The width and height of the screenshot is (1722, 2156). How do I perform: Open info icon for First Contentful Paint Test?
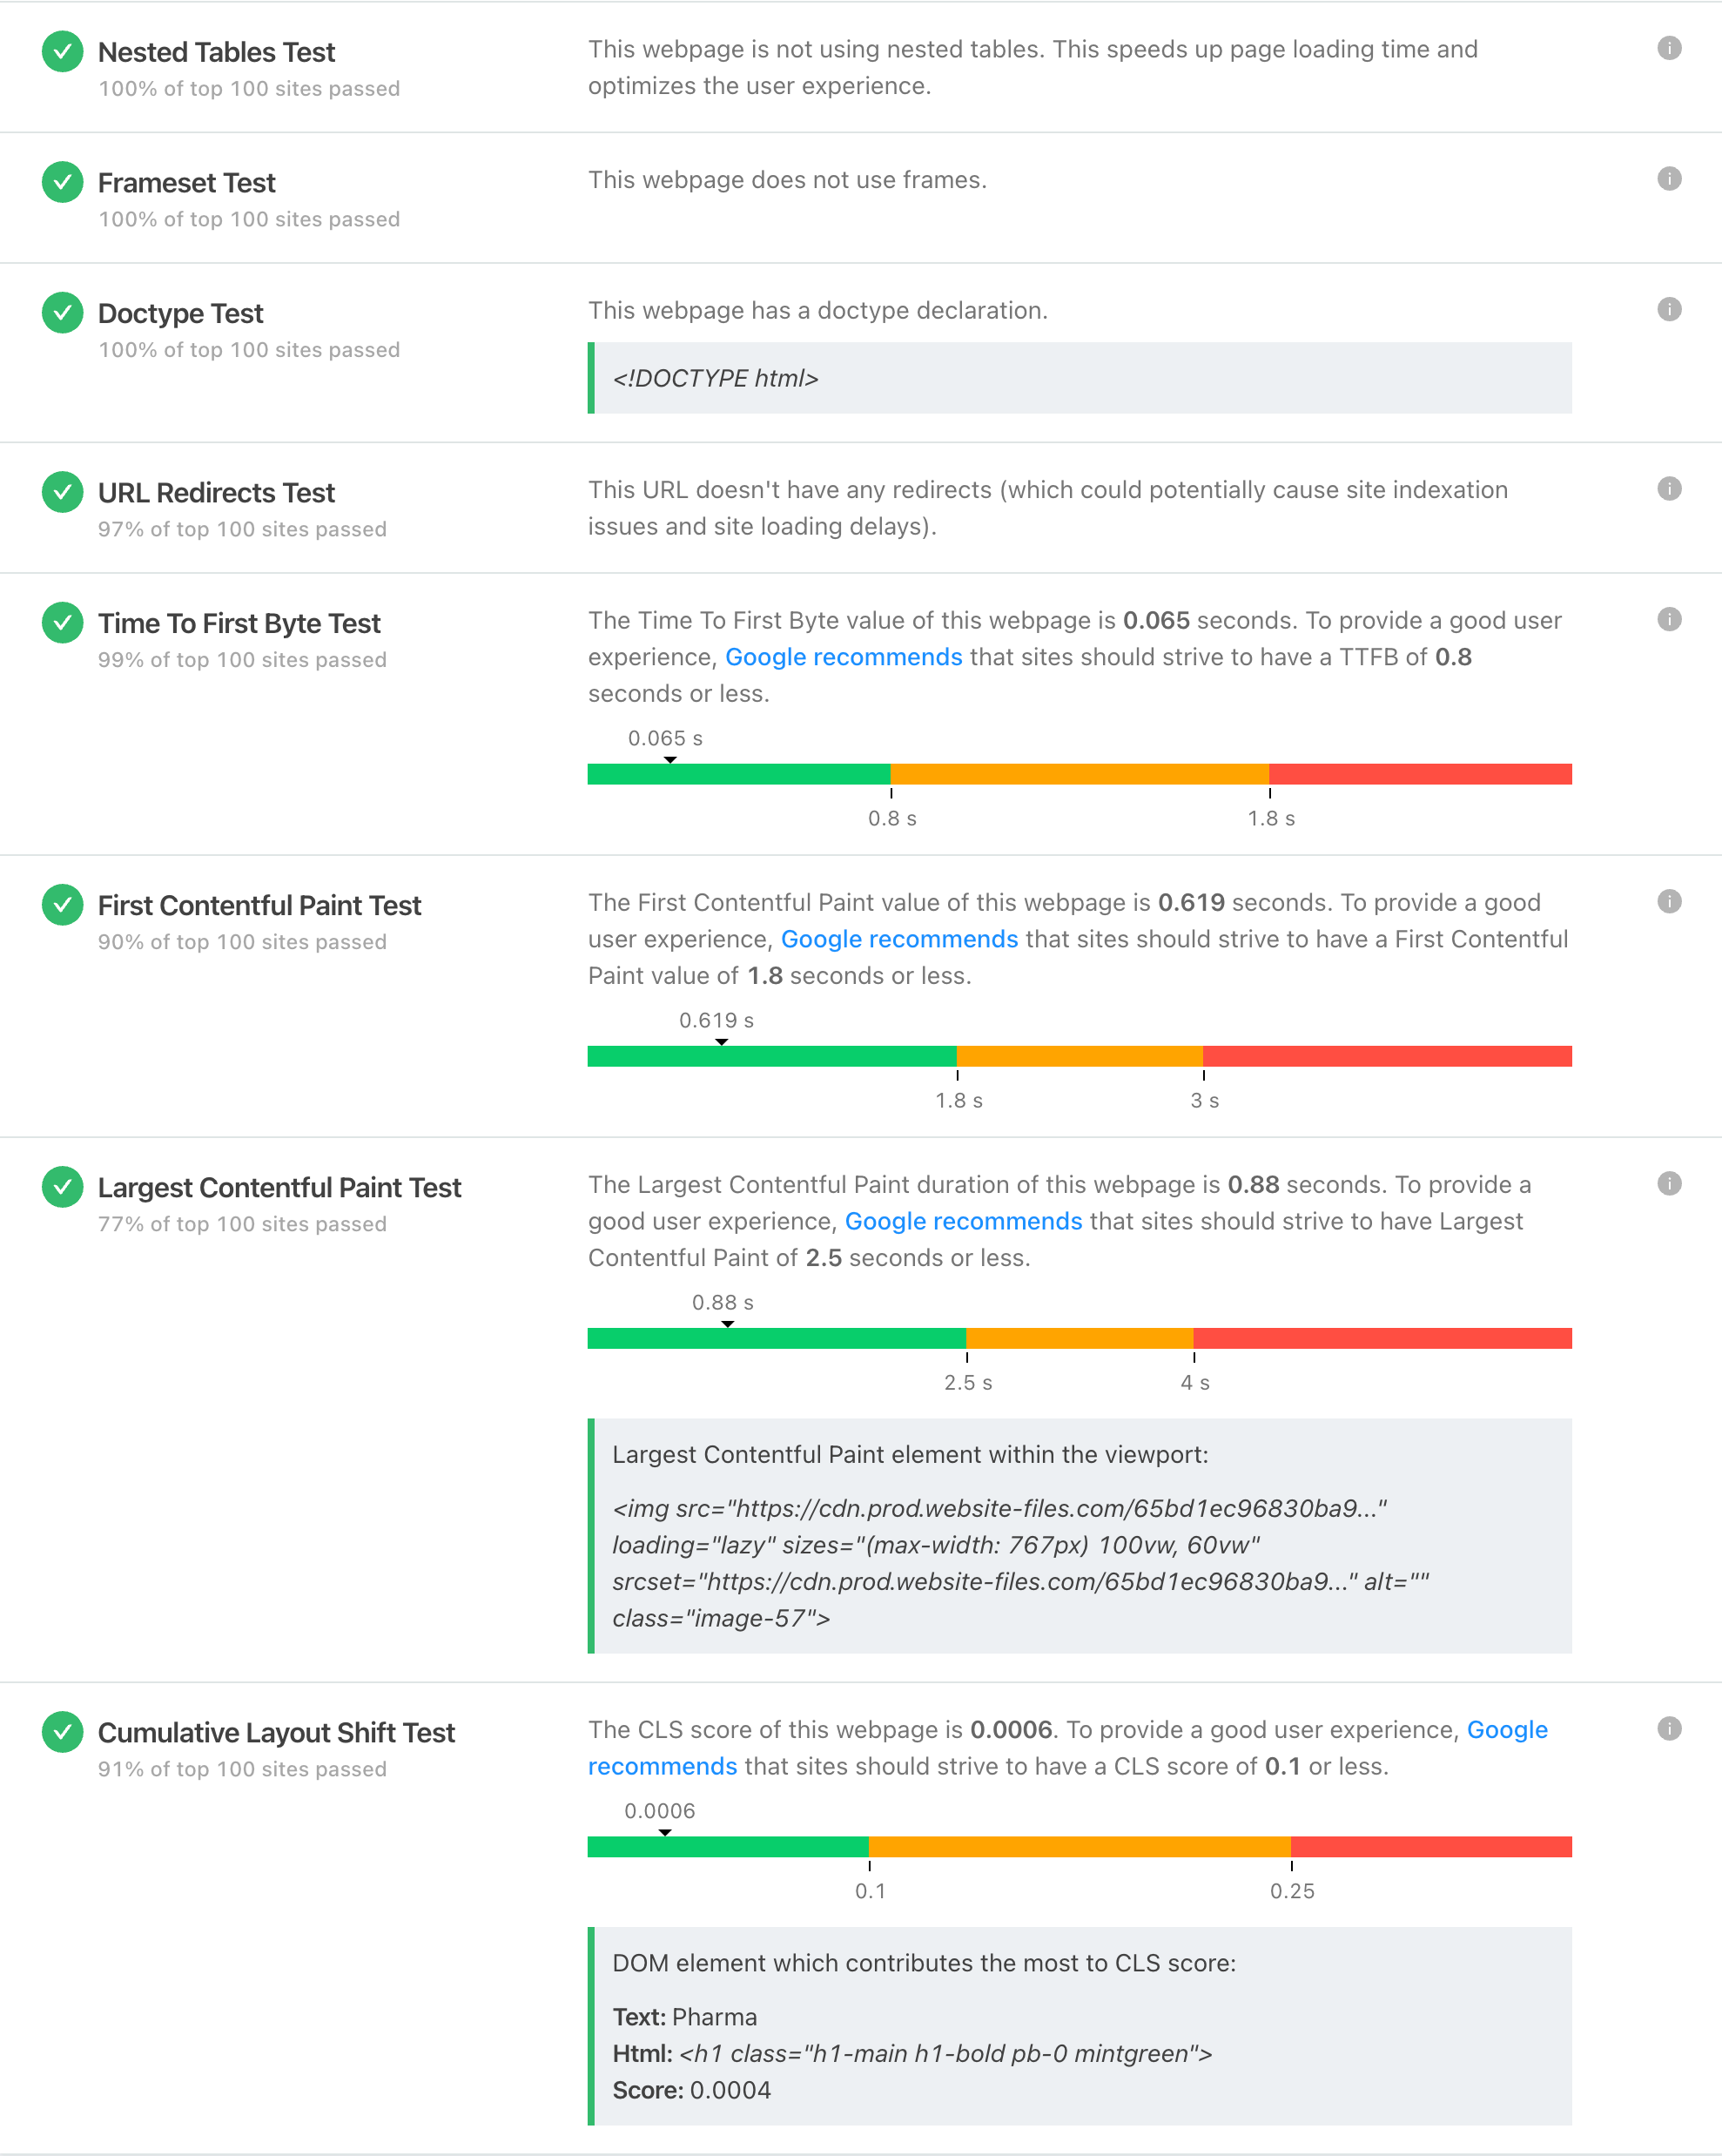click(1668, 901)
